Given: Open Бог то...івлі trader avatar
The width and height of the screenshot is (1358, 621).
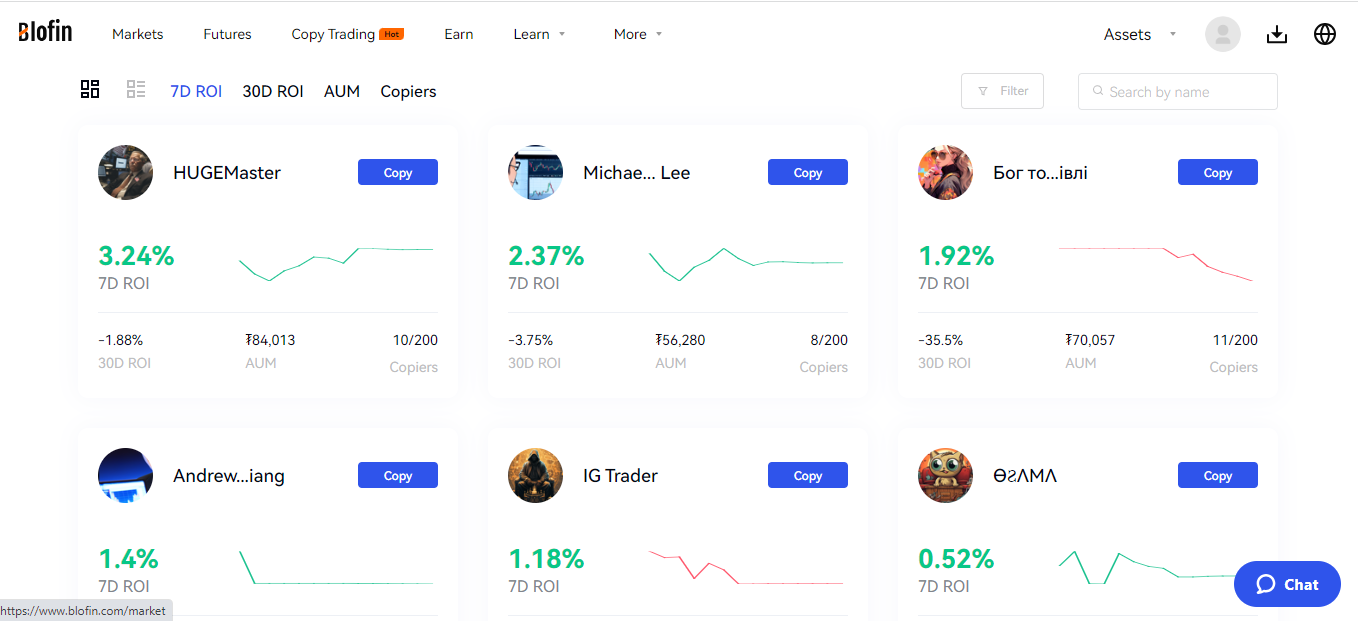Looking at the screenshot, I should (x=945, y=172).
